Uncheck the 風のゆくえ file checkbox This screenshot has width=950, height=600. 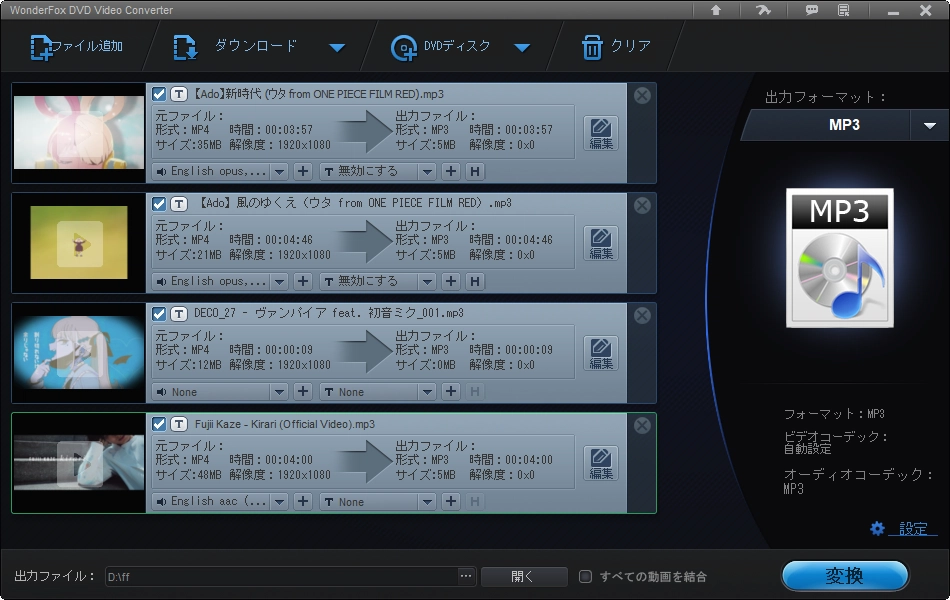[x=159, y=204]
